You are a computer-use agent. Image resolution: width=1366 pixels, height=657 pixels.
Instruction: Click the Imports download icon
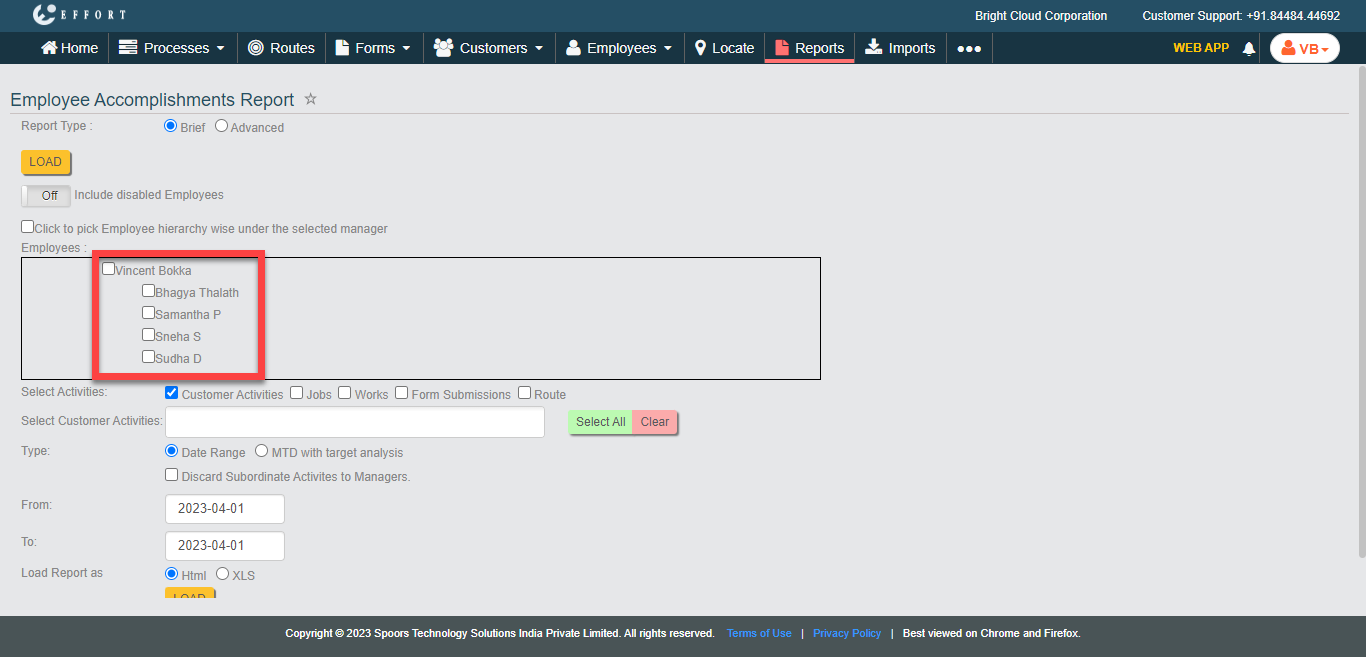(x=874, y=47)
